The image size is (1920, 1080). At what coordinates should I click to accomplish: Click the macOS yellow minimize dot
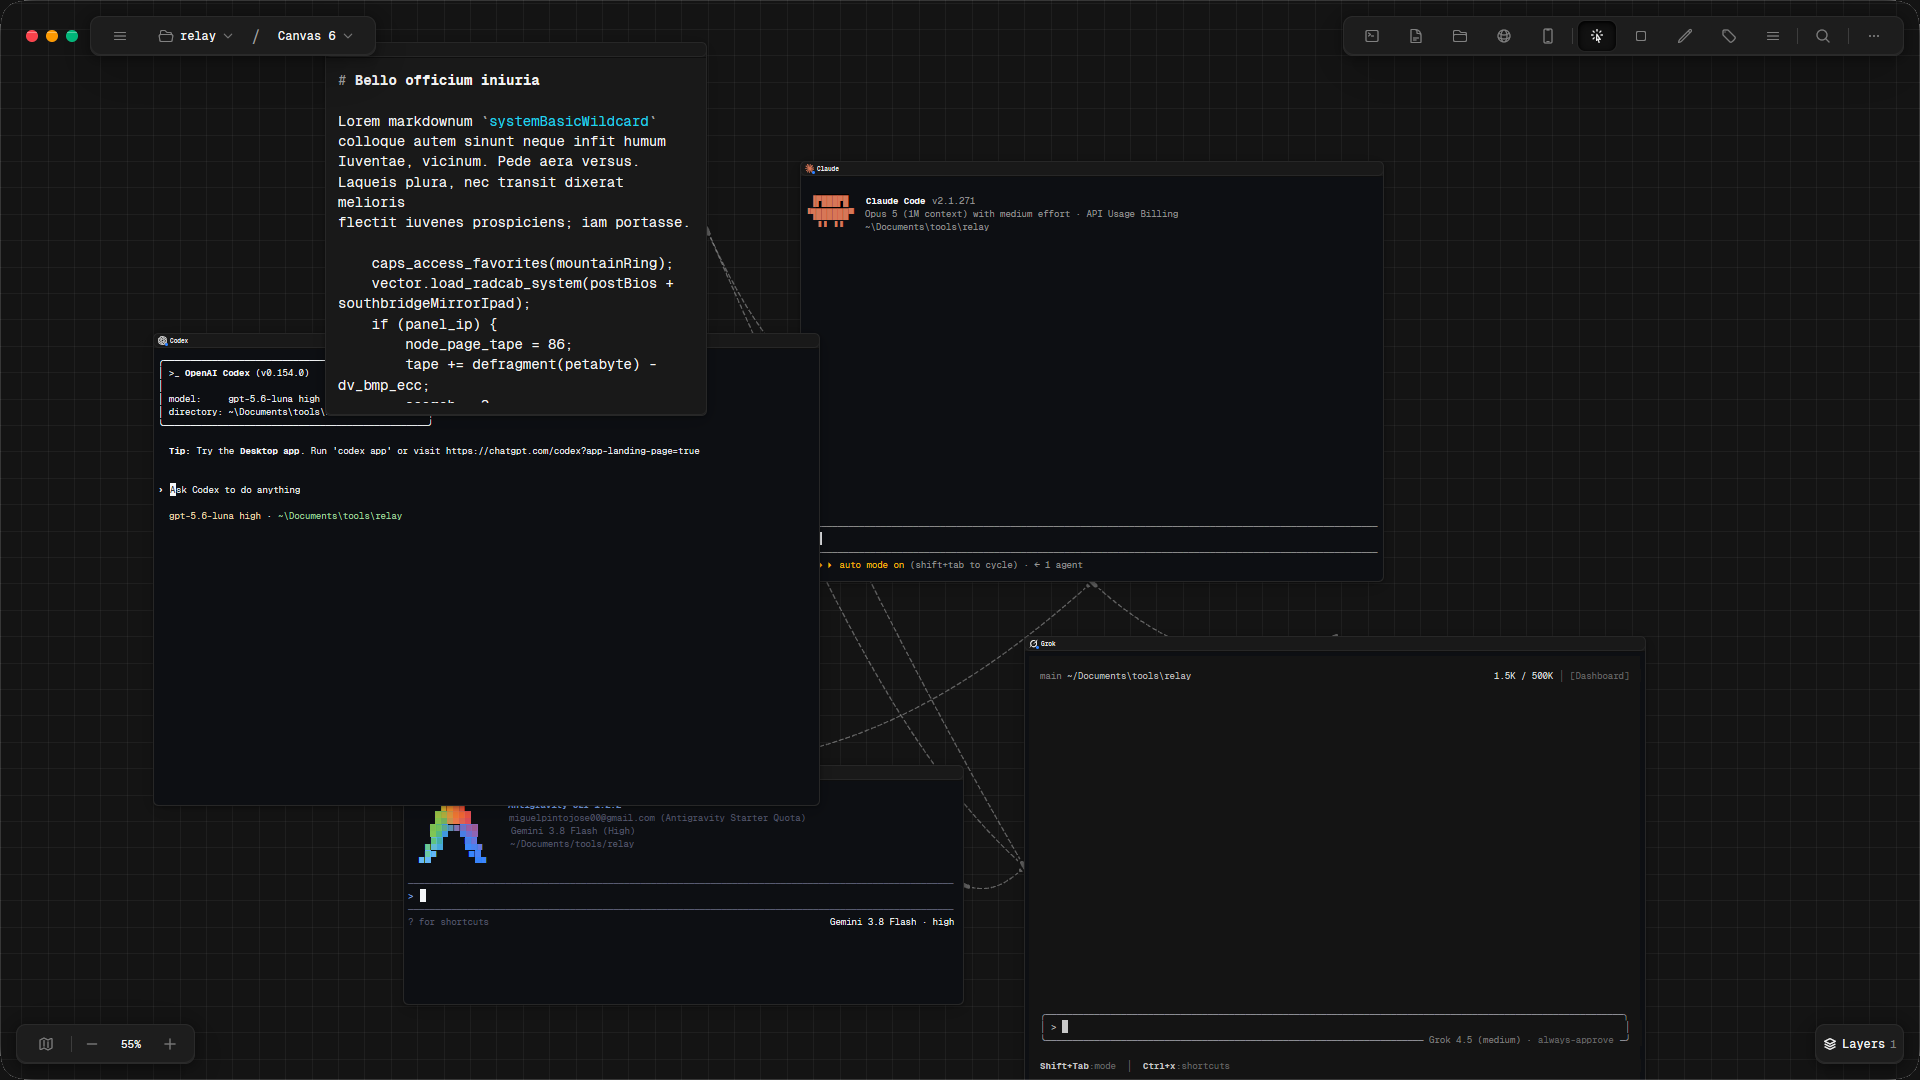[x=52, y=36]
